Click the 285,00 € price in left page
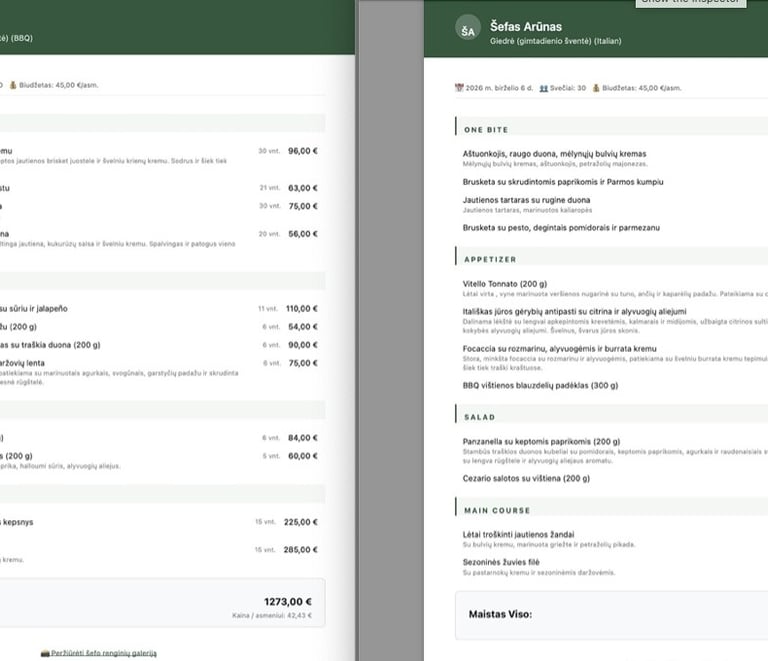Image resolution: width=768 pixels, height=661 pixels. (x=301, y=550)
